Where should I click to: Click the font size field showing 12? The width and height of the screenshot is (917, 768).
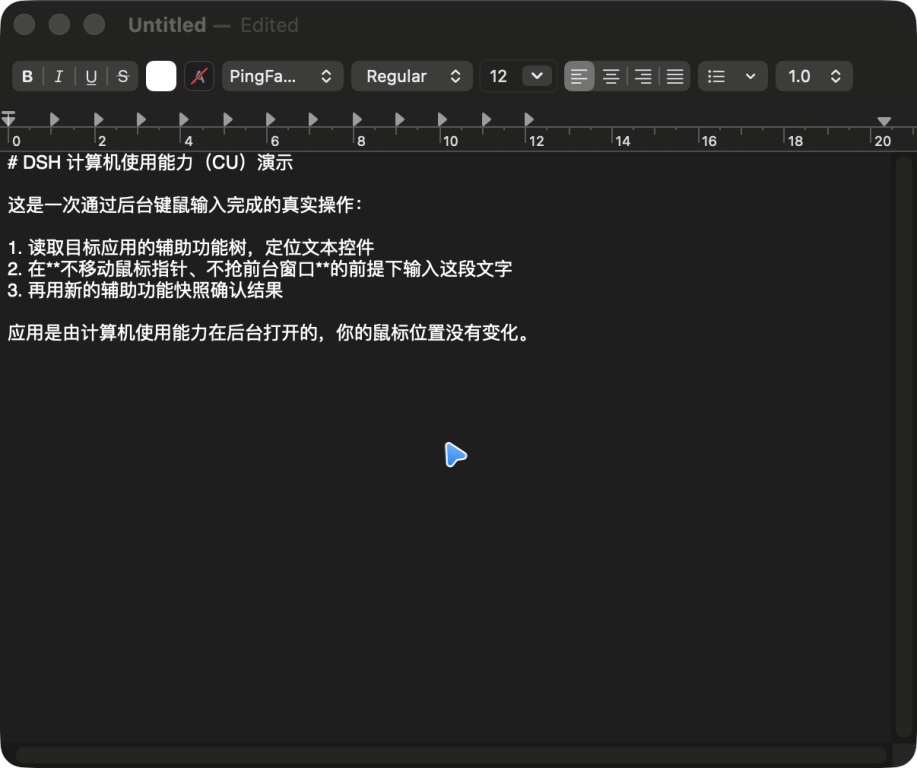[x=499, y=76]
